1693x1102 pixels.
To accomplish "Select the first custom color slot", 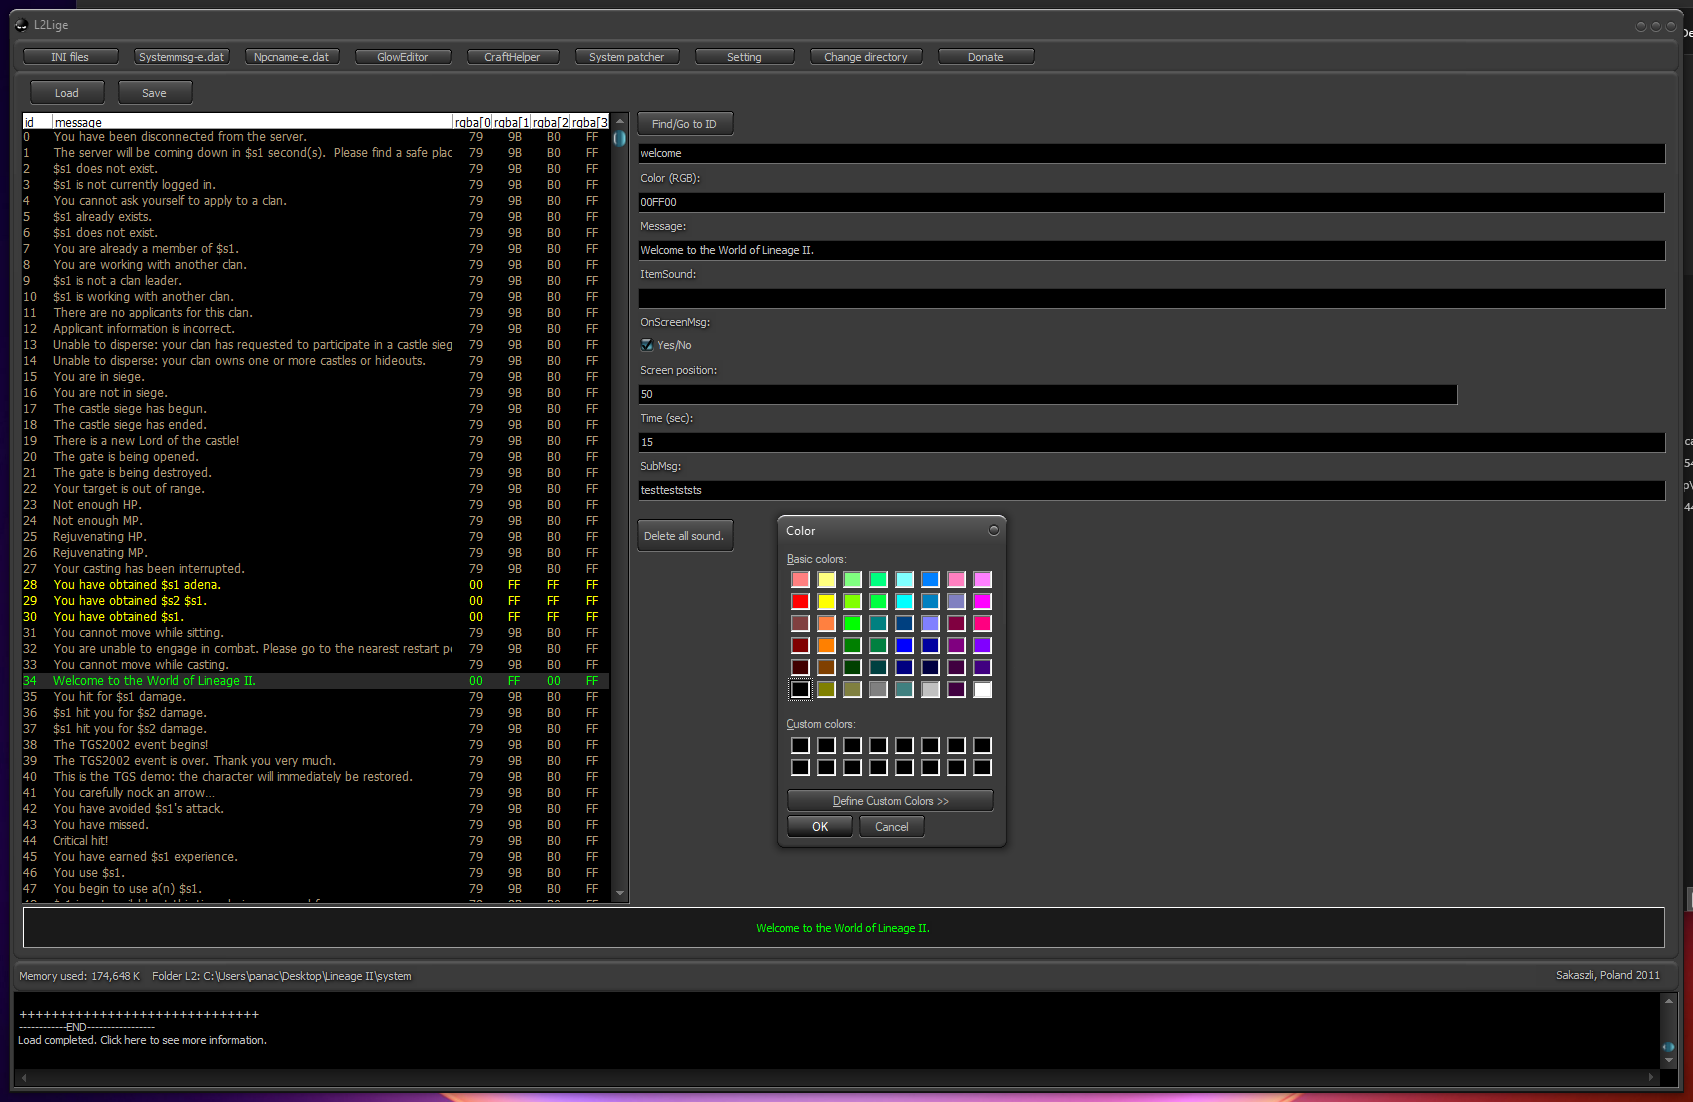I will click(800, 745).
